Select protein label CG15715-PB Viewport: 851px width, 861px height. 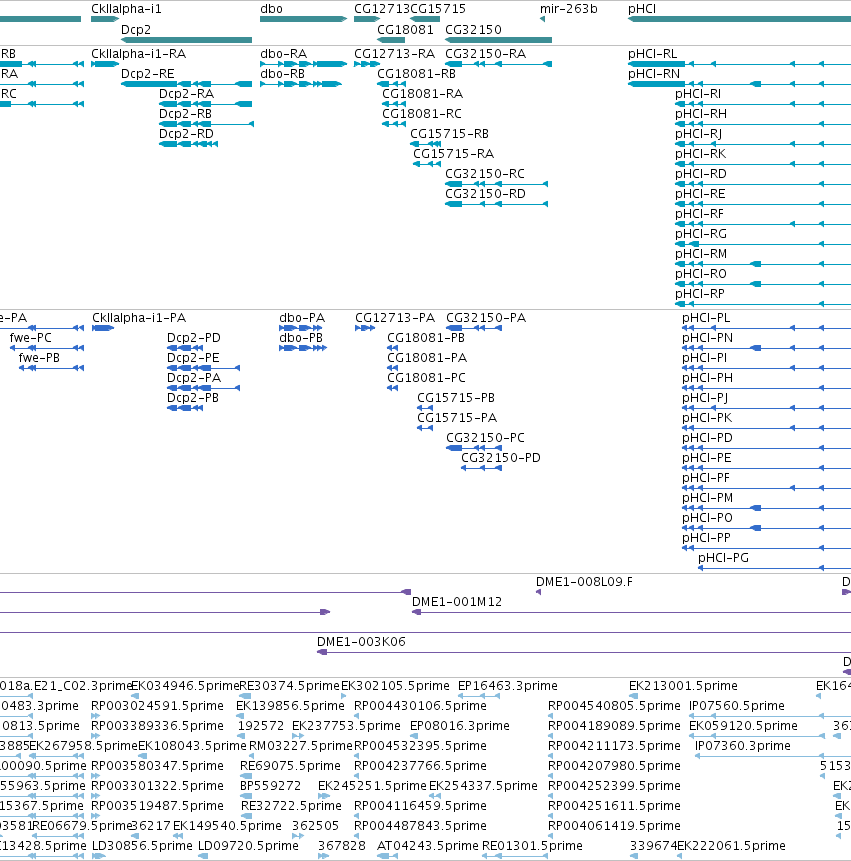pos(456,398)
